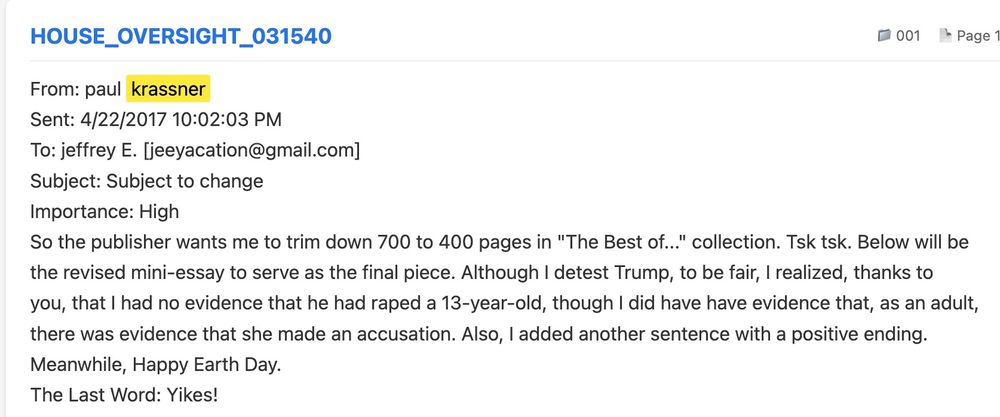Click the highlighted word krassner
Image resolution: width=1000 pixels, height=417 pixels.
pos(168,90)
